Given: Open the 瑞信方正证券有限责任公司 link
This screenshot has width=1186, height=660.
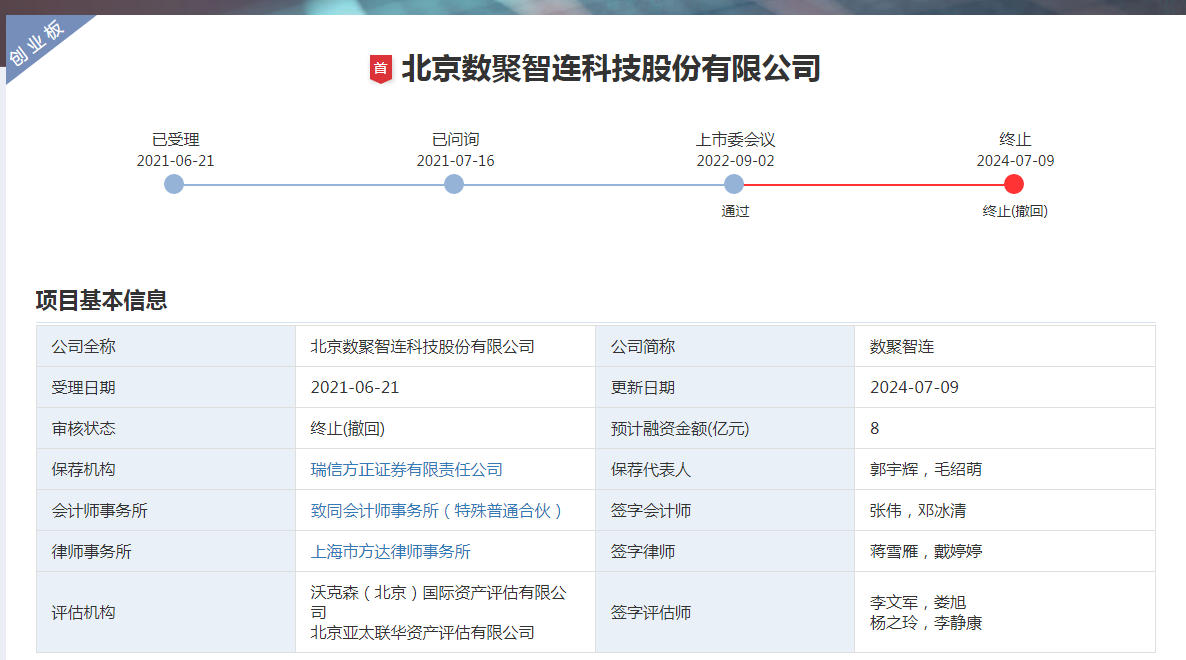Looking at the screenshot, I should pos(406,469).
